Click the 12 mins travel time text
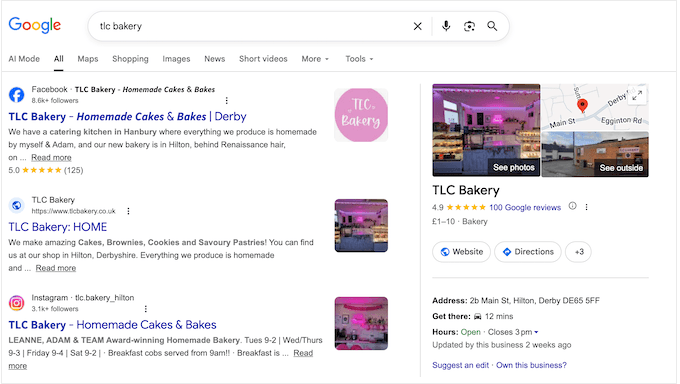 (x=499, y=316)
